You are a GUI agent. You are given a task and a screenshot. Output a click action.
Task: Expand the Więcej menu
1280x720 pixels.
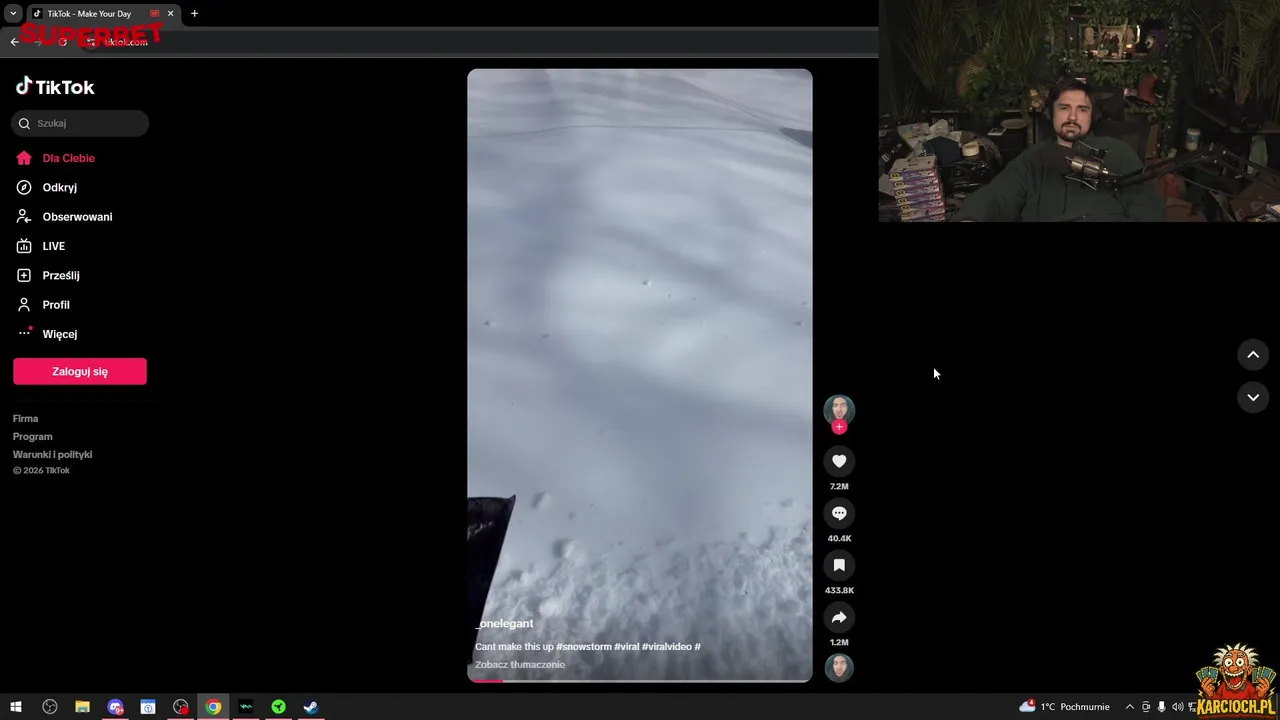[59, 334]
